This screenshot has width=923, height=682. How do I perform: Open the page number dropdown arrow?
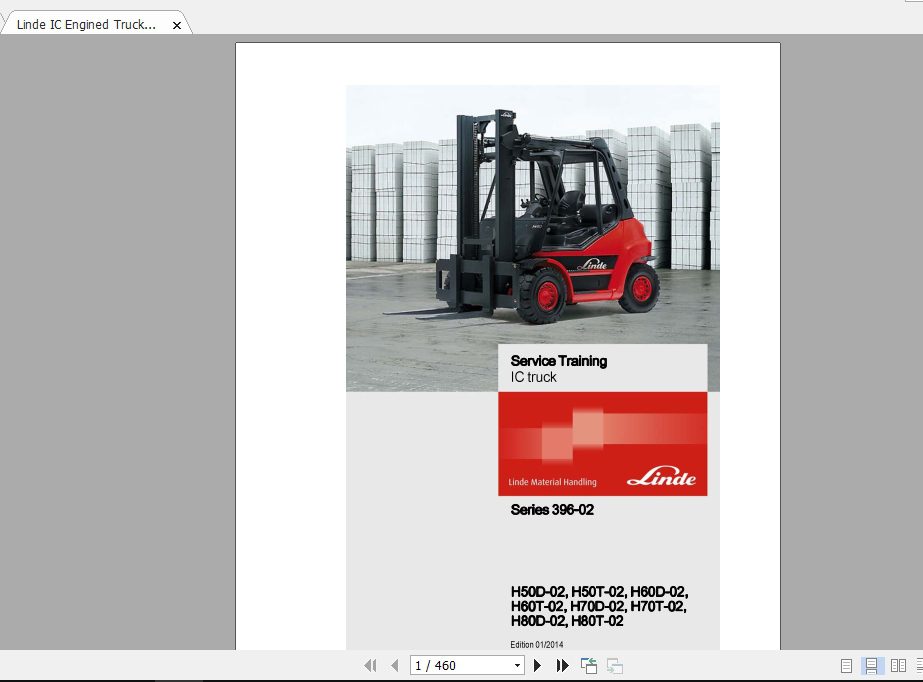(x=517, y=666)
